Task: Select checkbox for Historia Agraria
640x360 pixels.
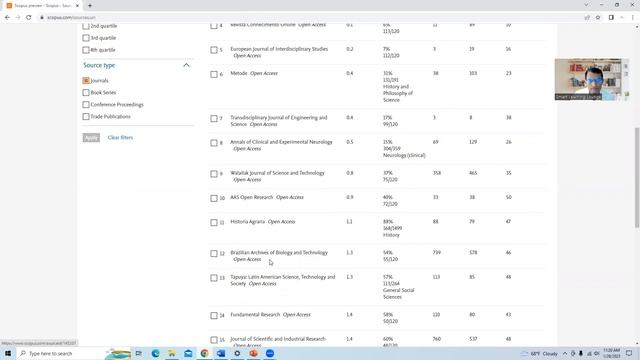Action: (x=214, y=222)
